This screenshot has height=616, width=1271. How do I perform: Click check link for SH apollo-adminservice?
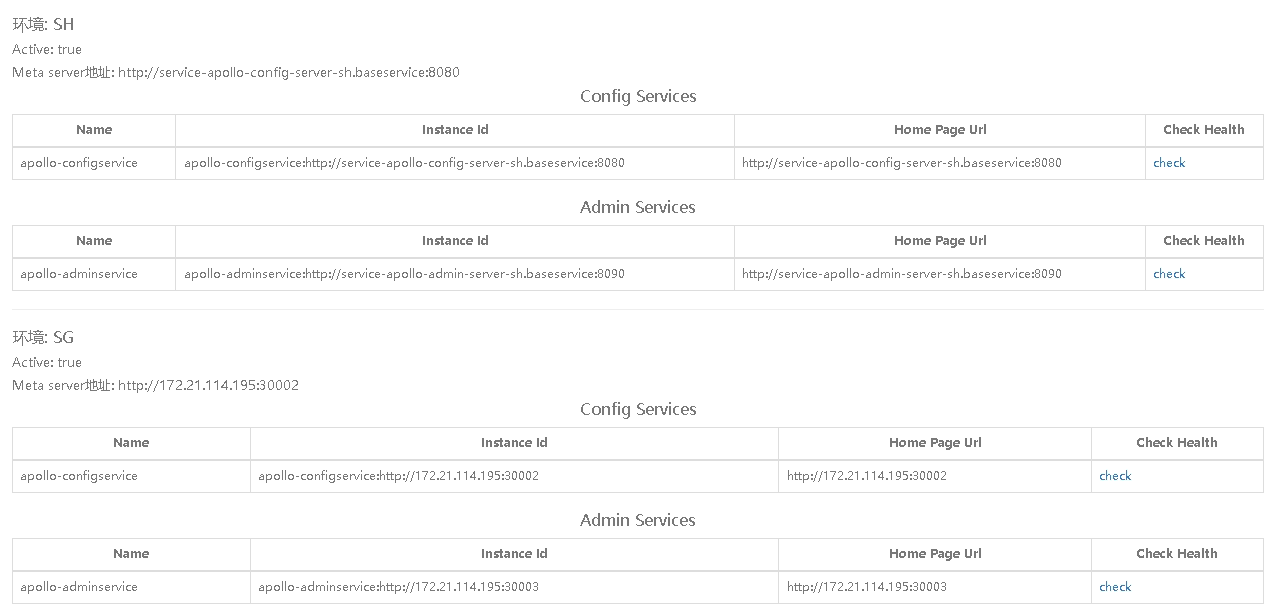tap(1168, 274)
